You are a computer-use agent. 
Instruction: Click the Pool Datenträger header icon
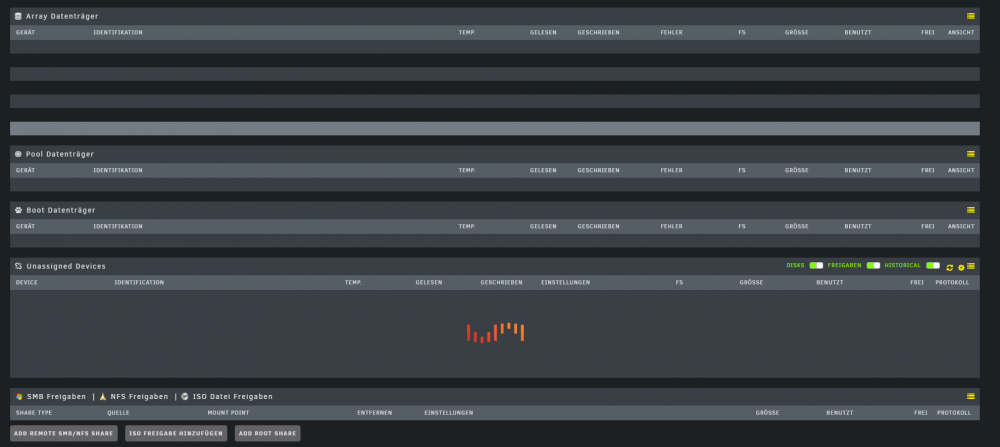point(18,154)
